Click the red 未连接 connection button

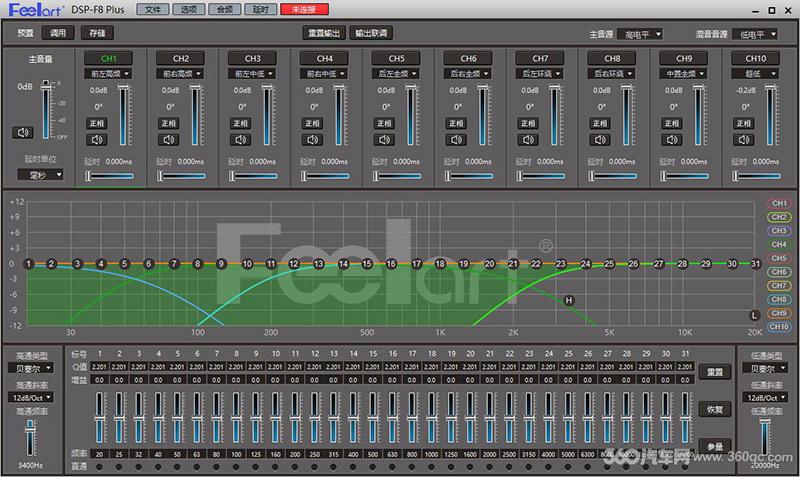(304, 9)
